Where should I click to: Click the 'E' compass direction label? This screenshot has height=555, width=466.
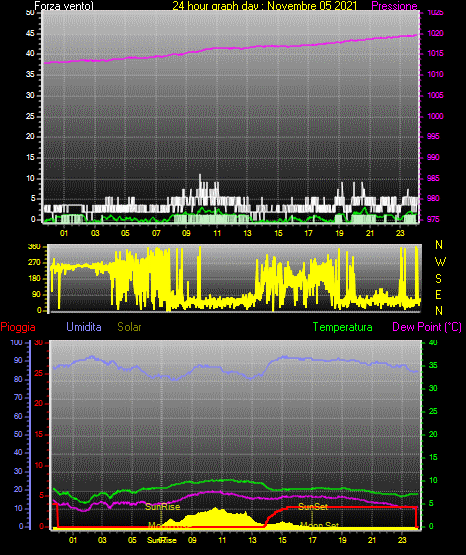438,294
